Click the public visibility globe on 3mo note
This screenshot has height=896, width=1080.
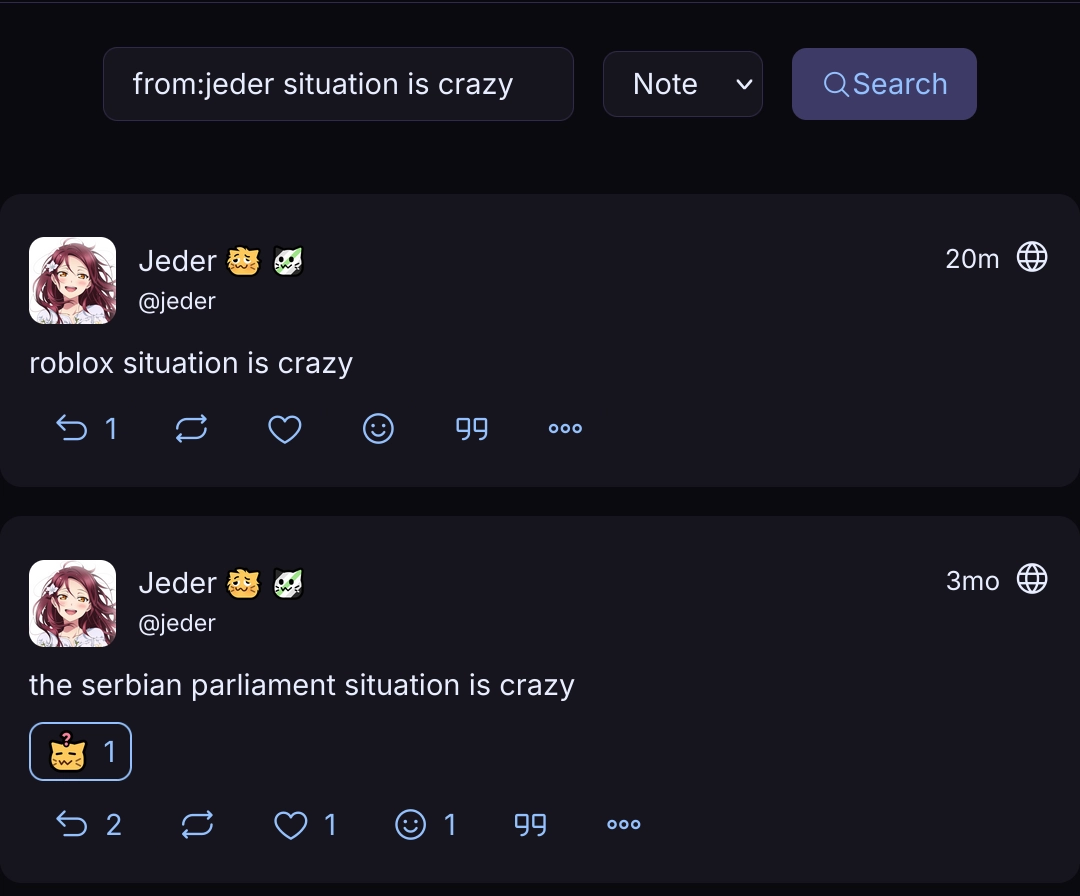point(1032,579)
